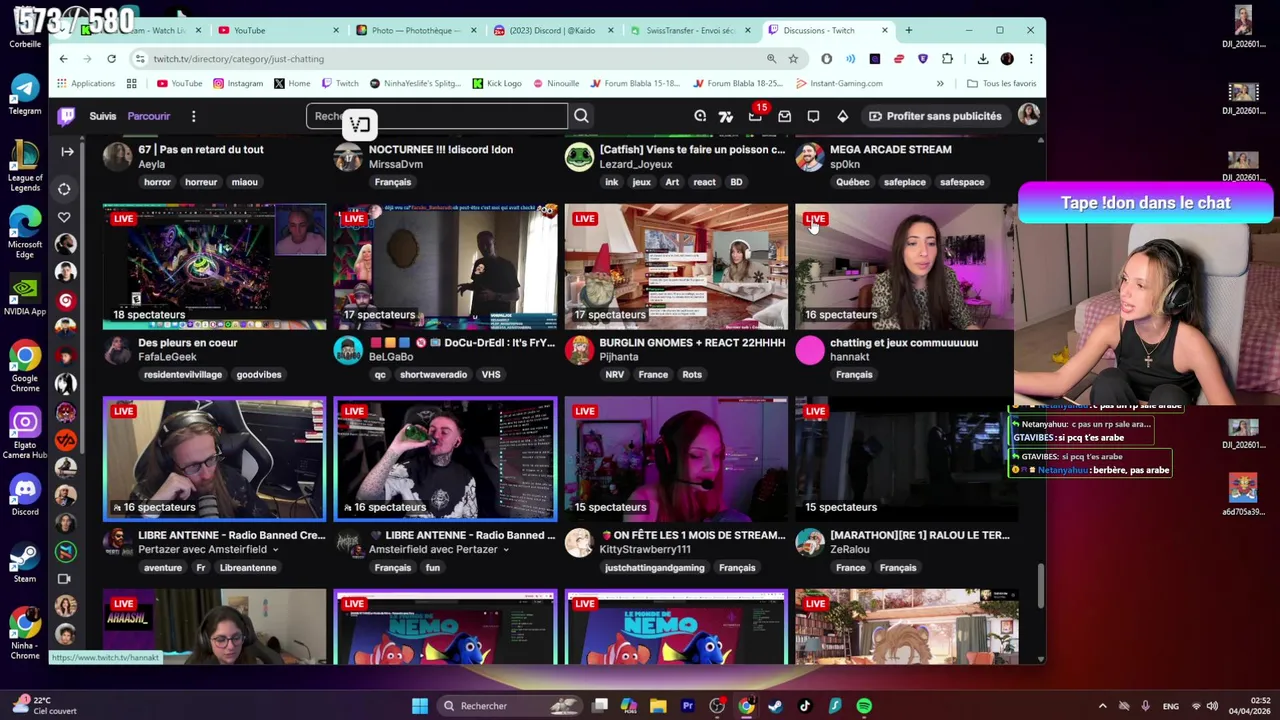
Task: Open the Applications bookmark shortcut
Action: click(x=86, y=84)
